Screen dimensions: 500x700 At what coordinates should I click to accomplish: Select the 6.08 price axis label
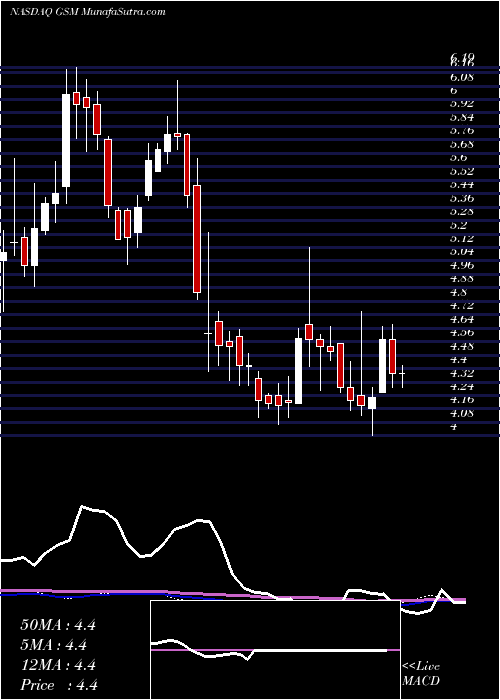coord(462,77)
